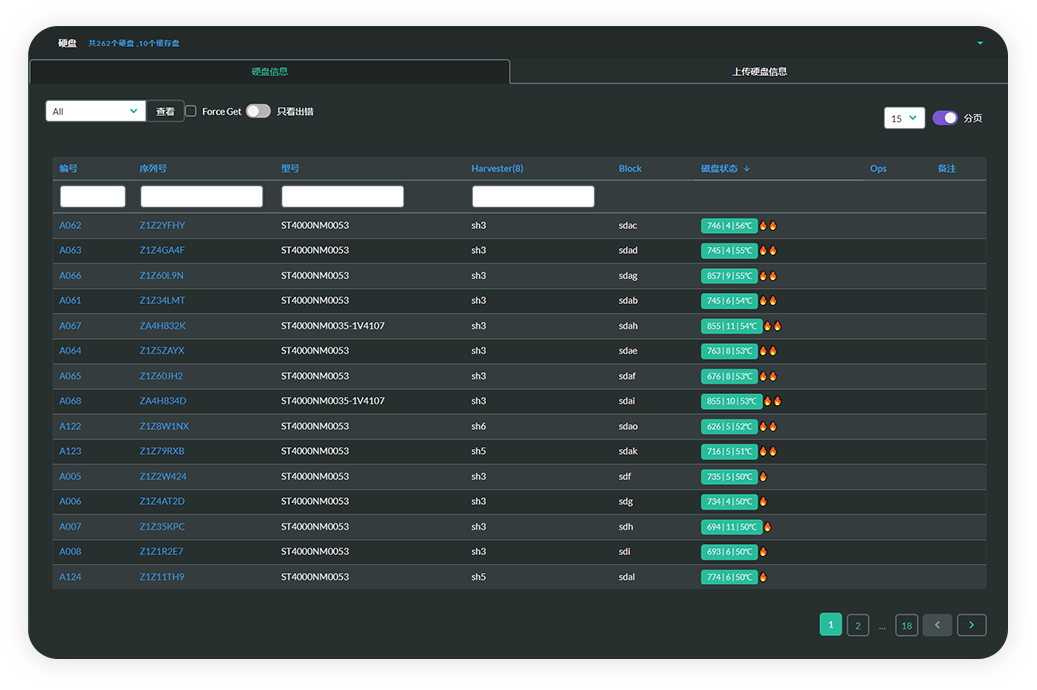Focus the 序列号 filter input field
Viewport: 1037px width, 690px height.
pos(202,196)
